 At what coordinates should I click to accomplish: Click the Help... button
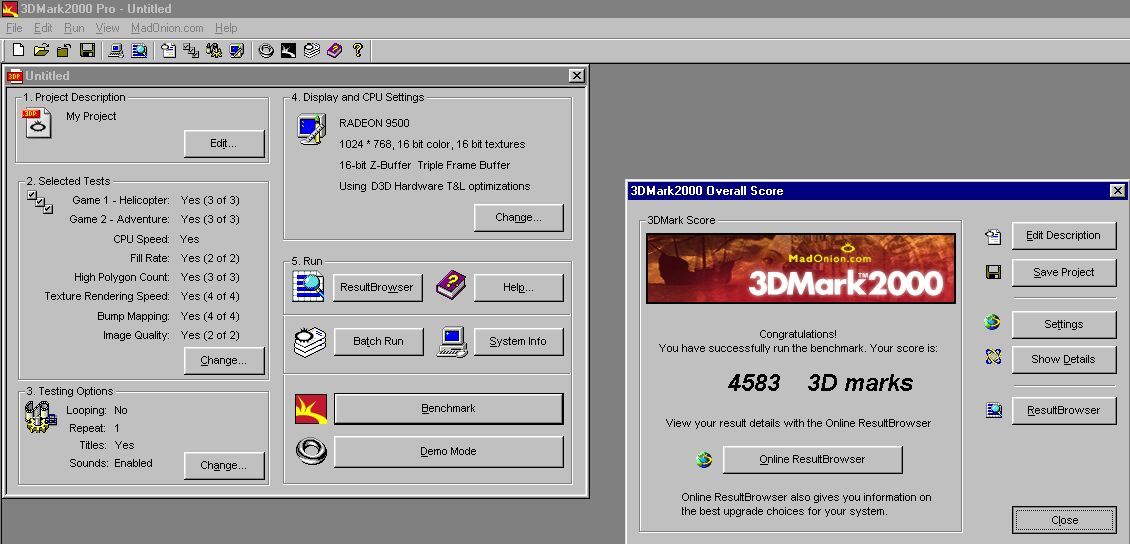point(518,287)
